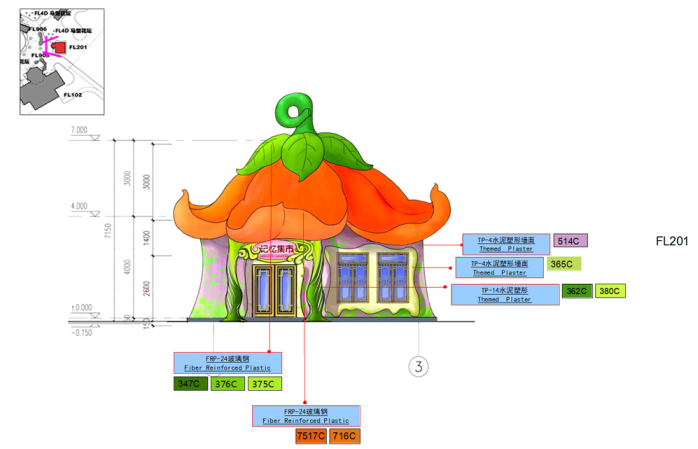Select the 347C green color swatch
The width and height of the screenshot is (698, 449).
pos(190,383)
